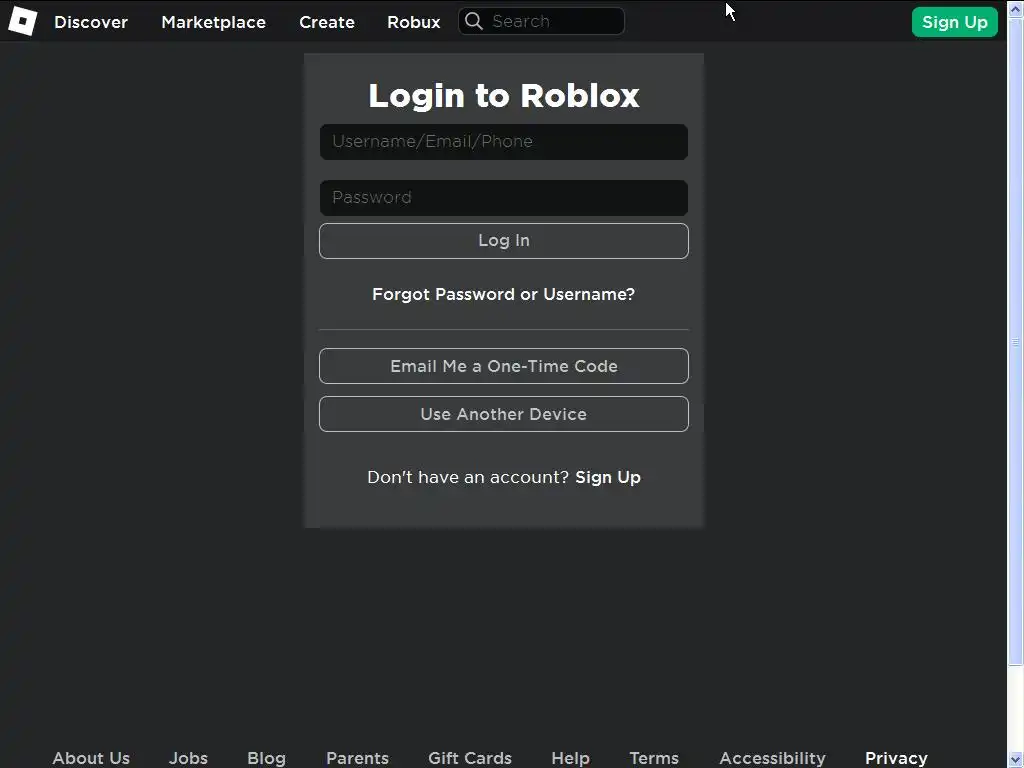Open the About Us footer link
The width and height of the screenshot is (1024, 768).
(x=91, y=758)
